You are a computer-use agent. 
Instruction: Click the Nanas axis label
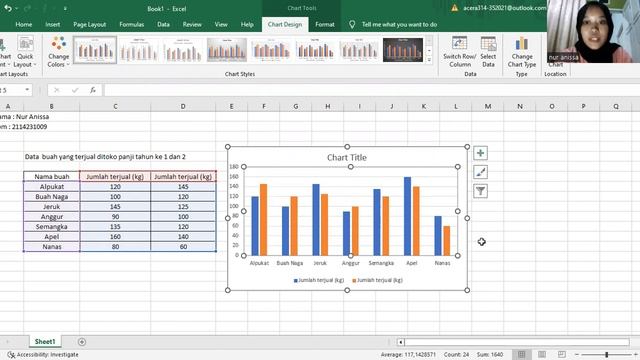click(442, 263)
